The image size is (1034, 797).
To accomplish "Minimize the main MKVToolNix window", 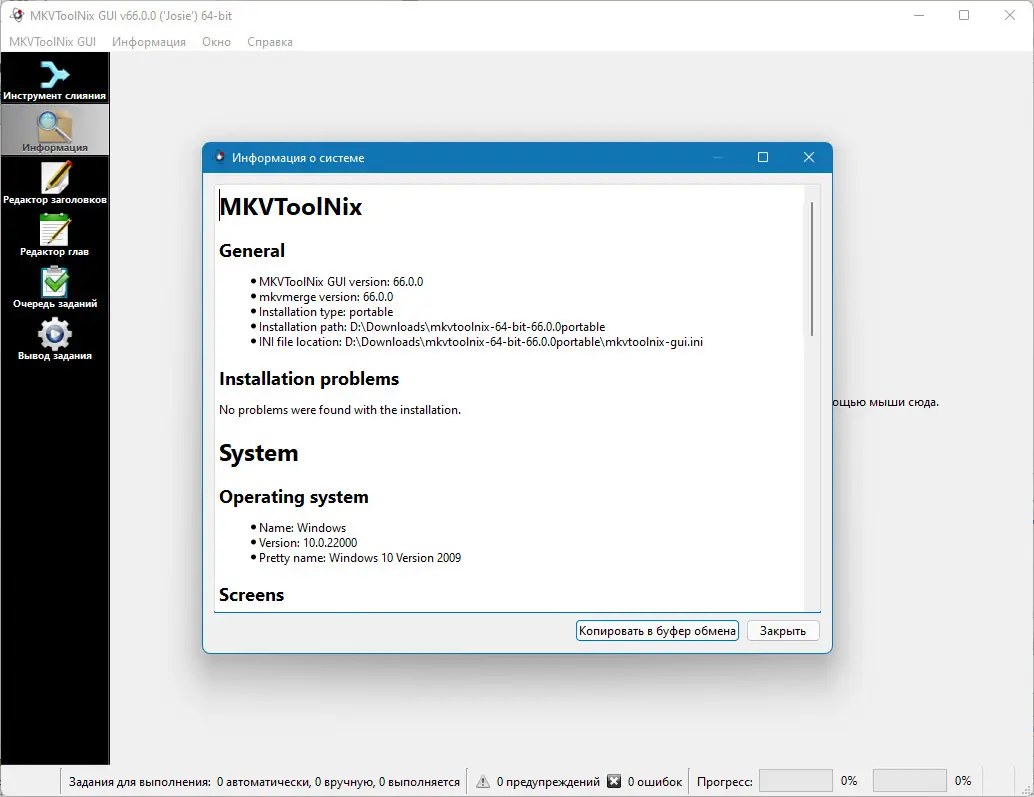I will pyautogui.click(x=919, y=15).
